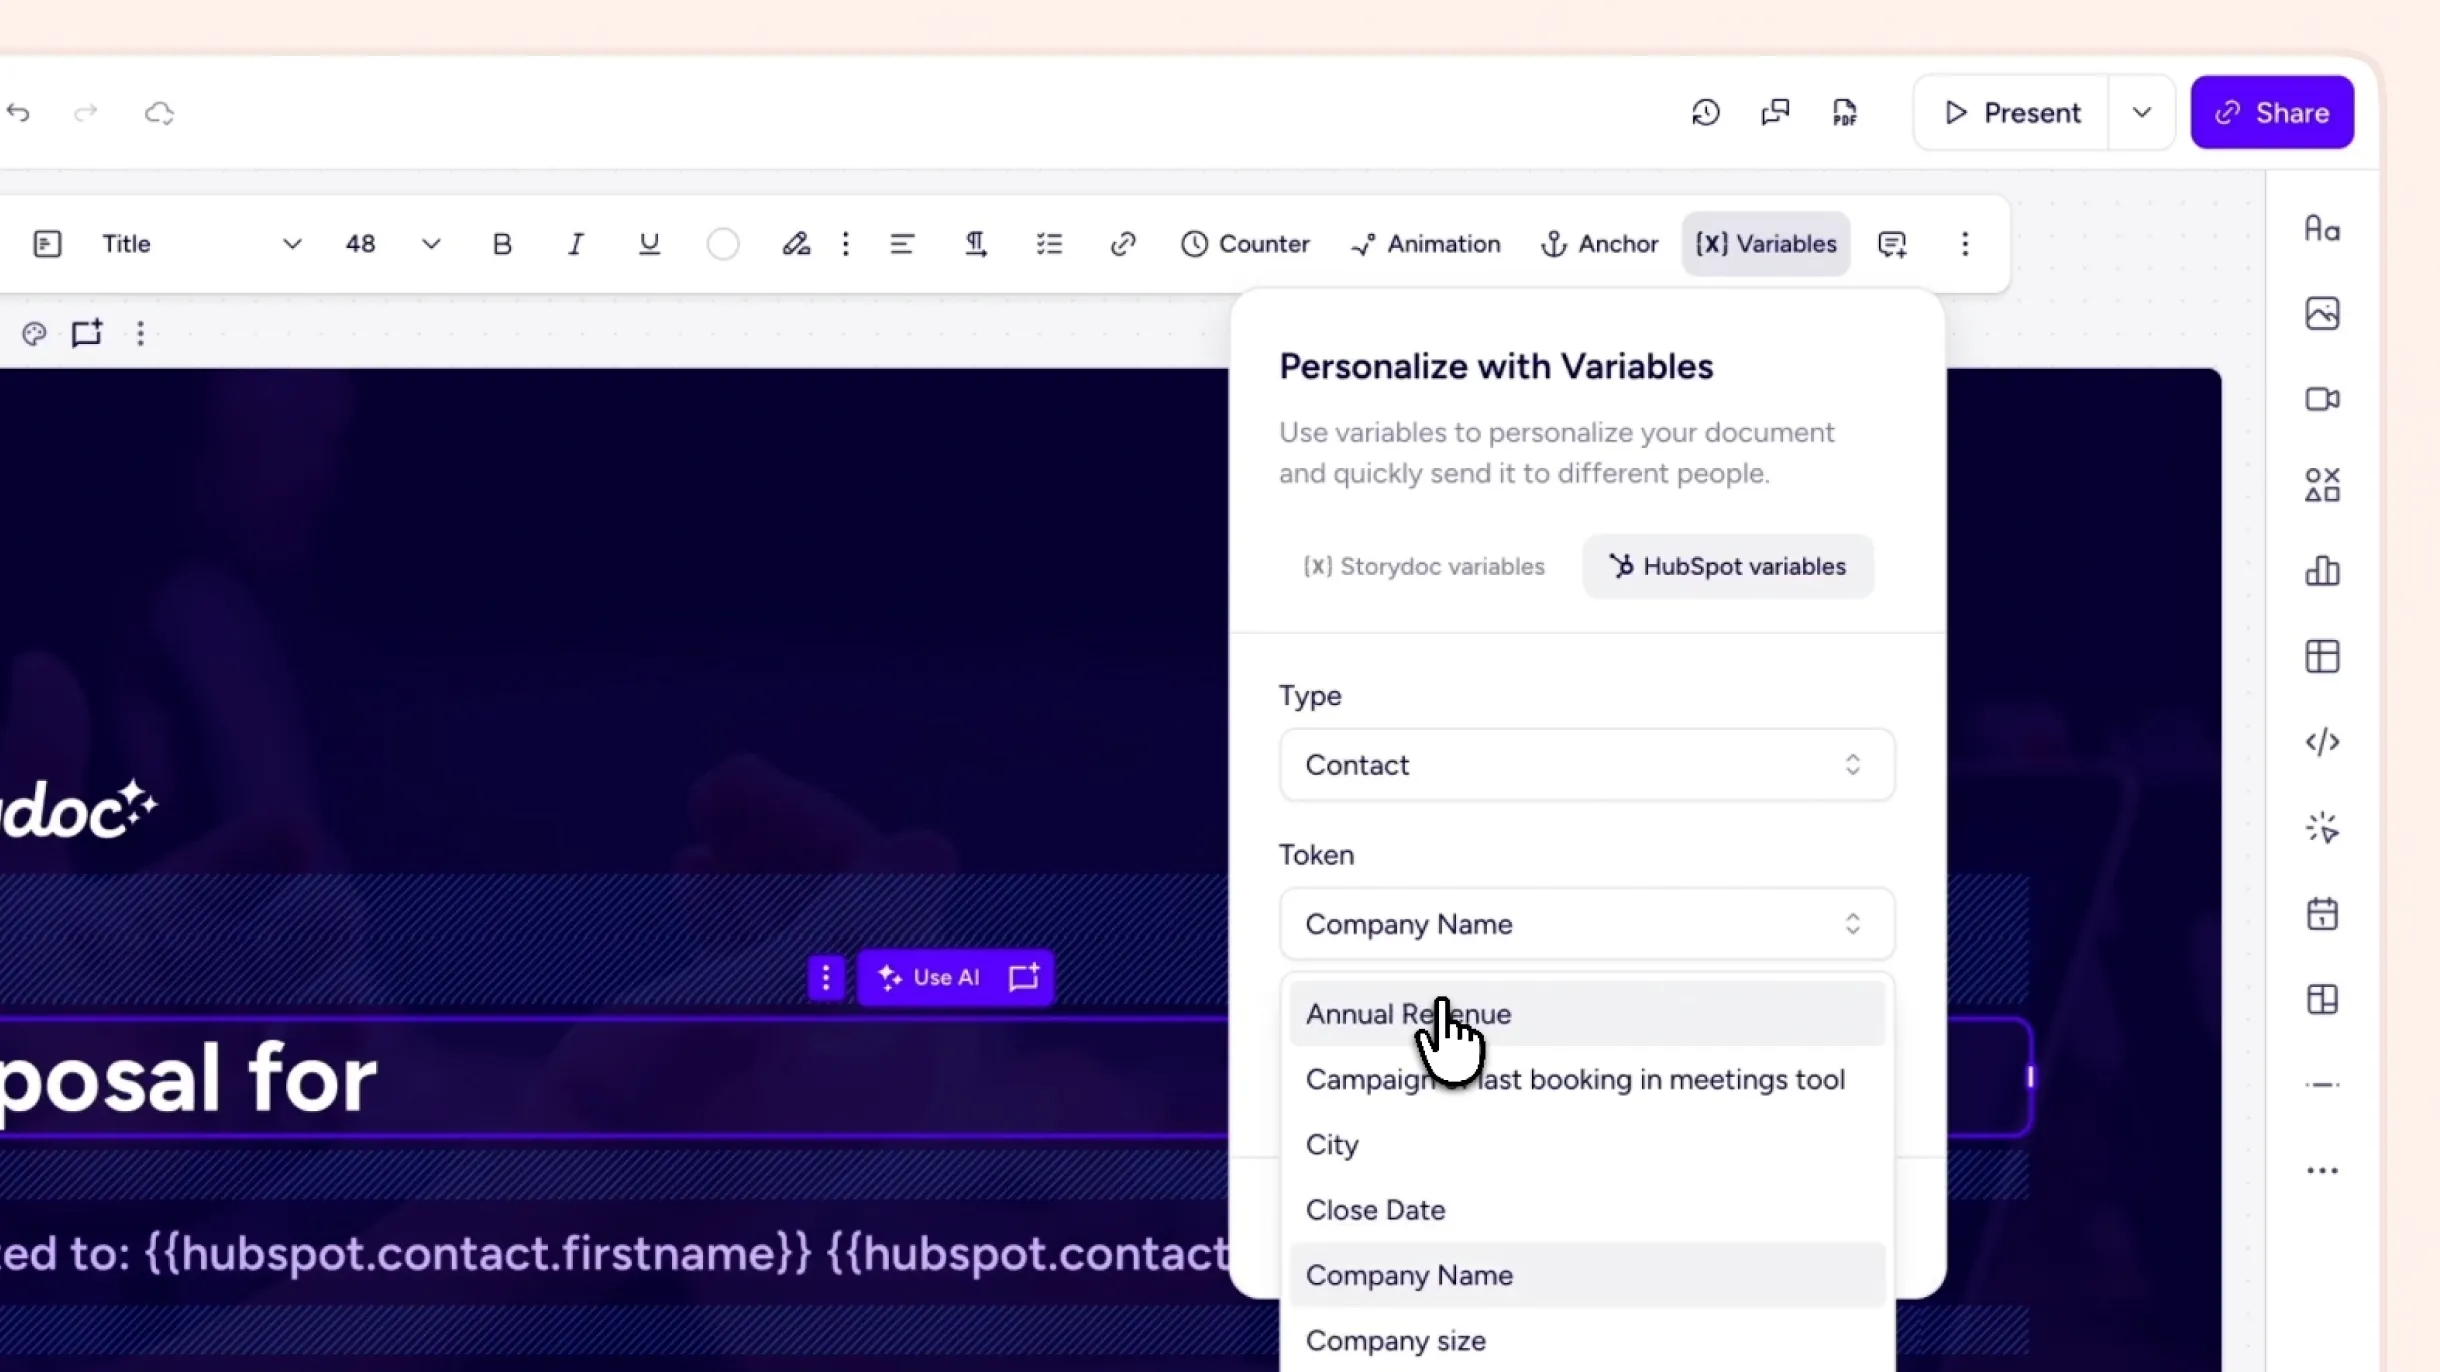Image resolution: width=2440 pixels, height=1372 pixels.
Task: Open the white text color swatch
Action: 722,244
